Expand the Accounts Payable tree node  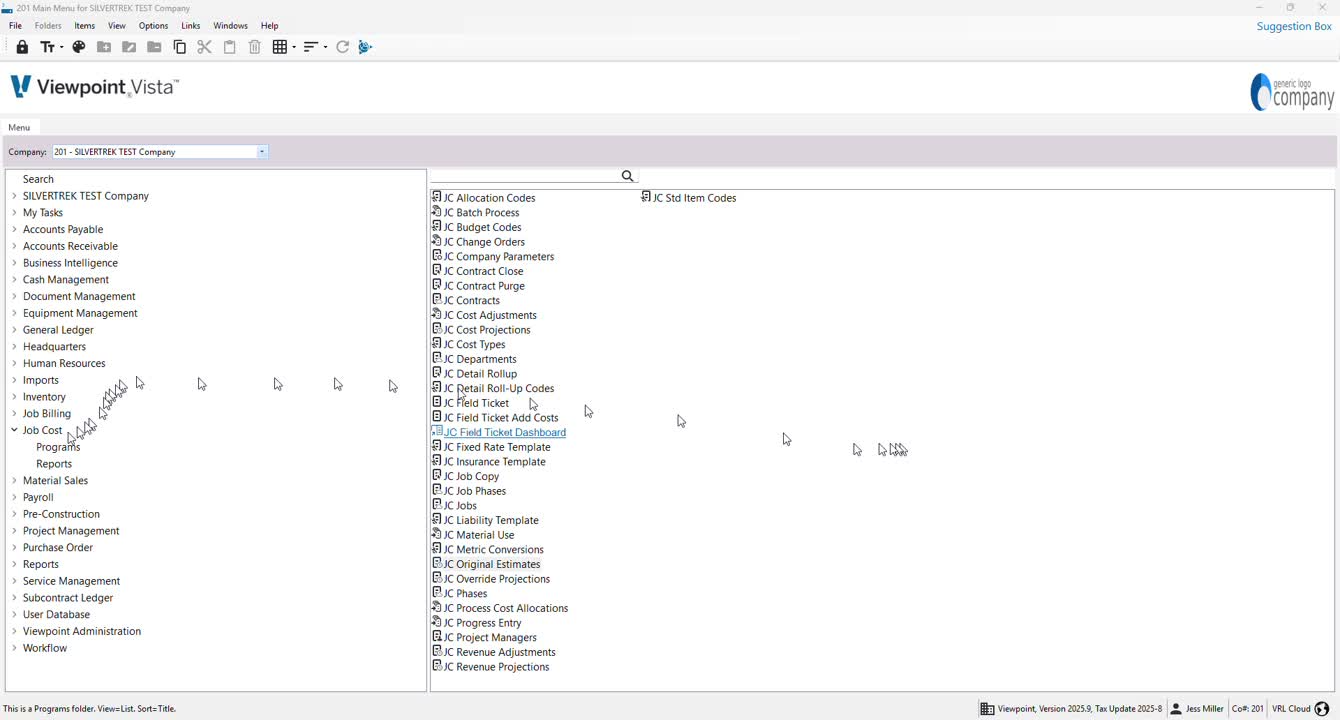click(x=14, y=229)
